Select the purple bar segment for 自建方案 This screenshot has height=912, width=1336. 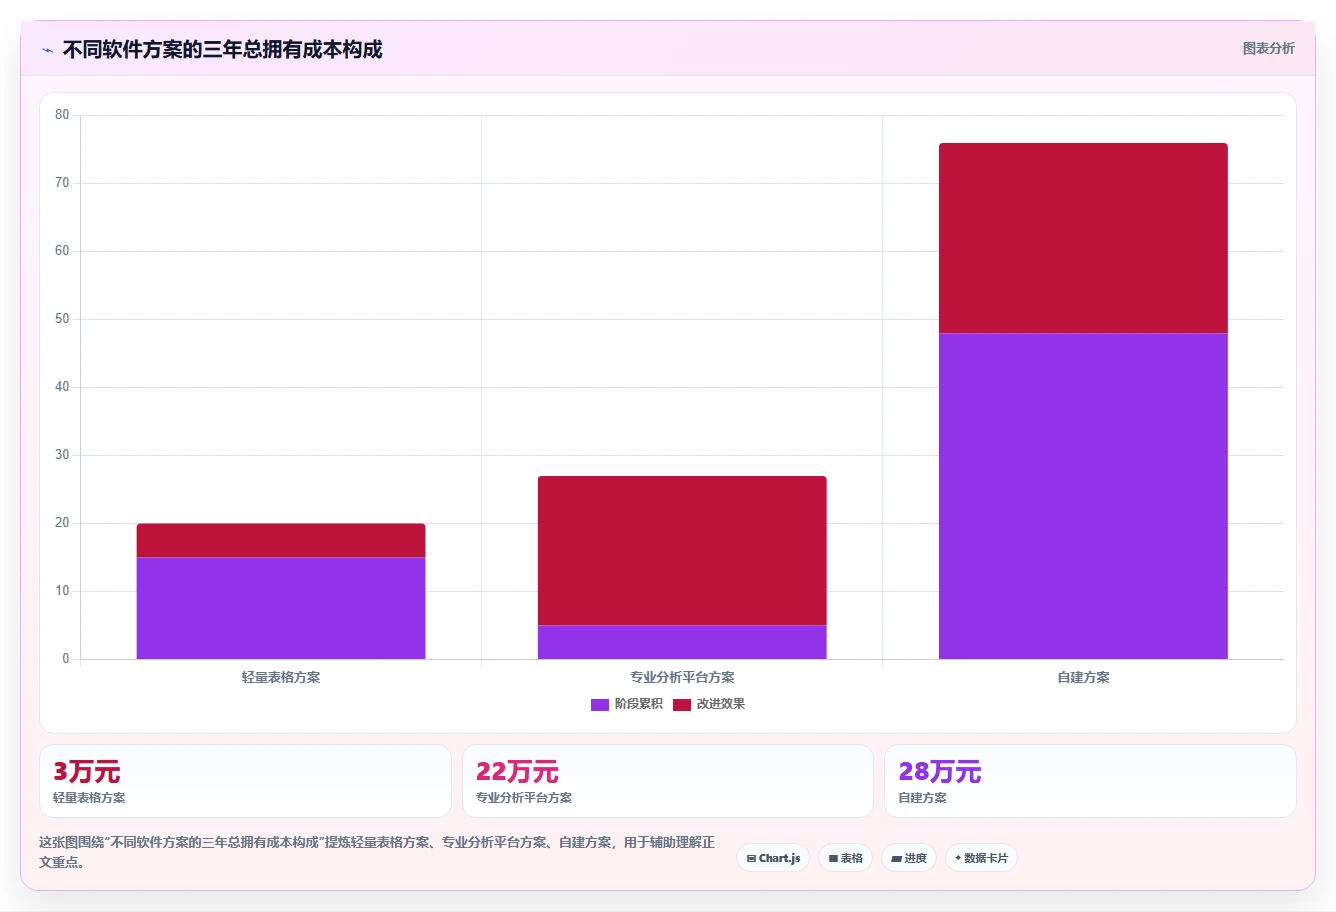pos(1083,496)
